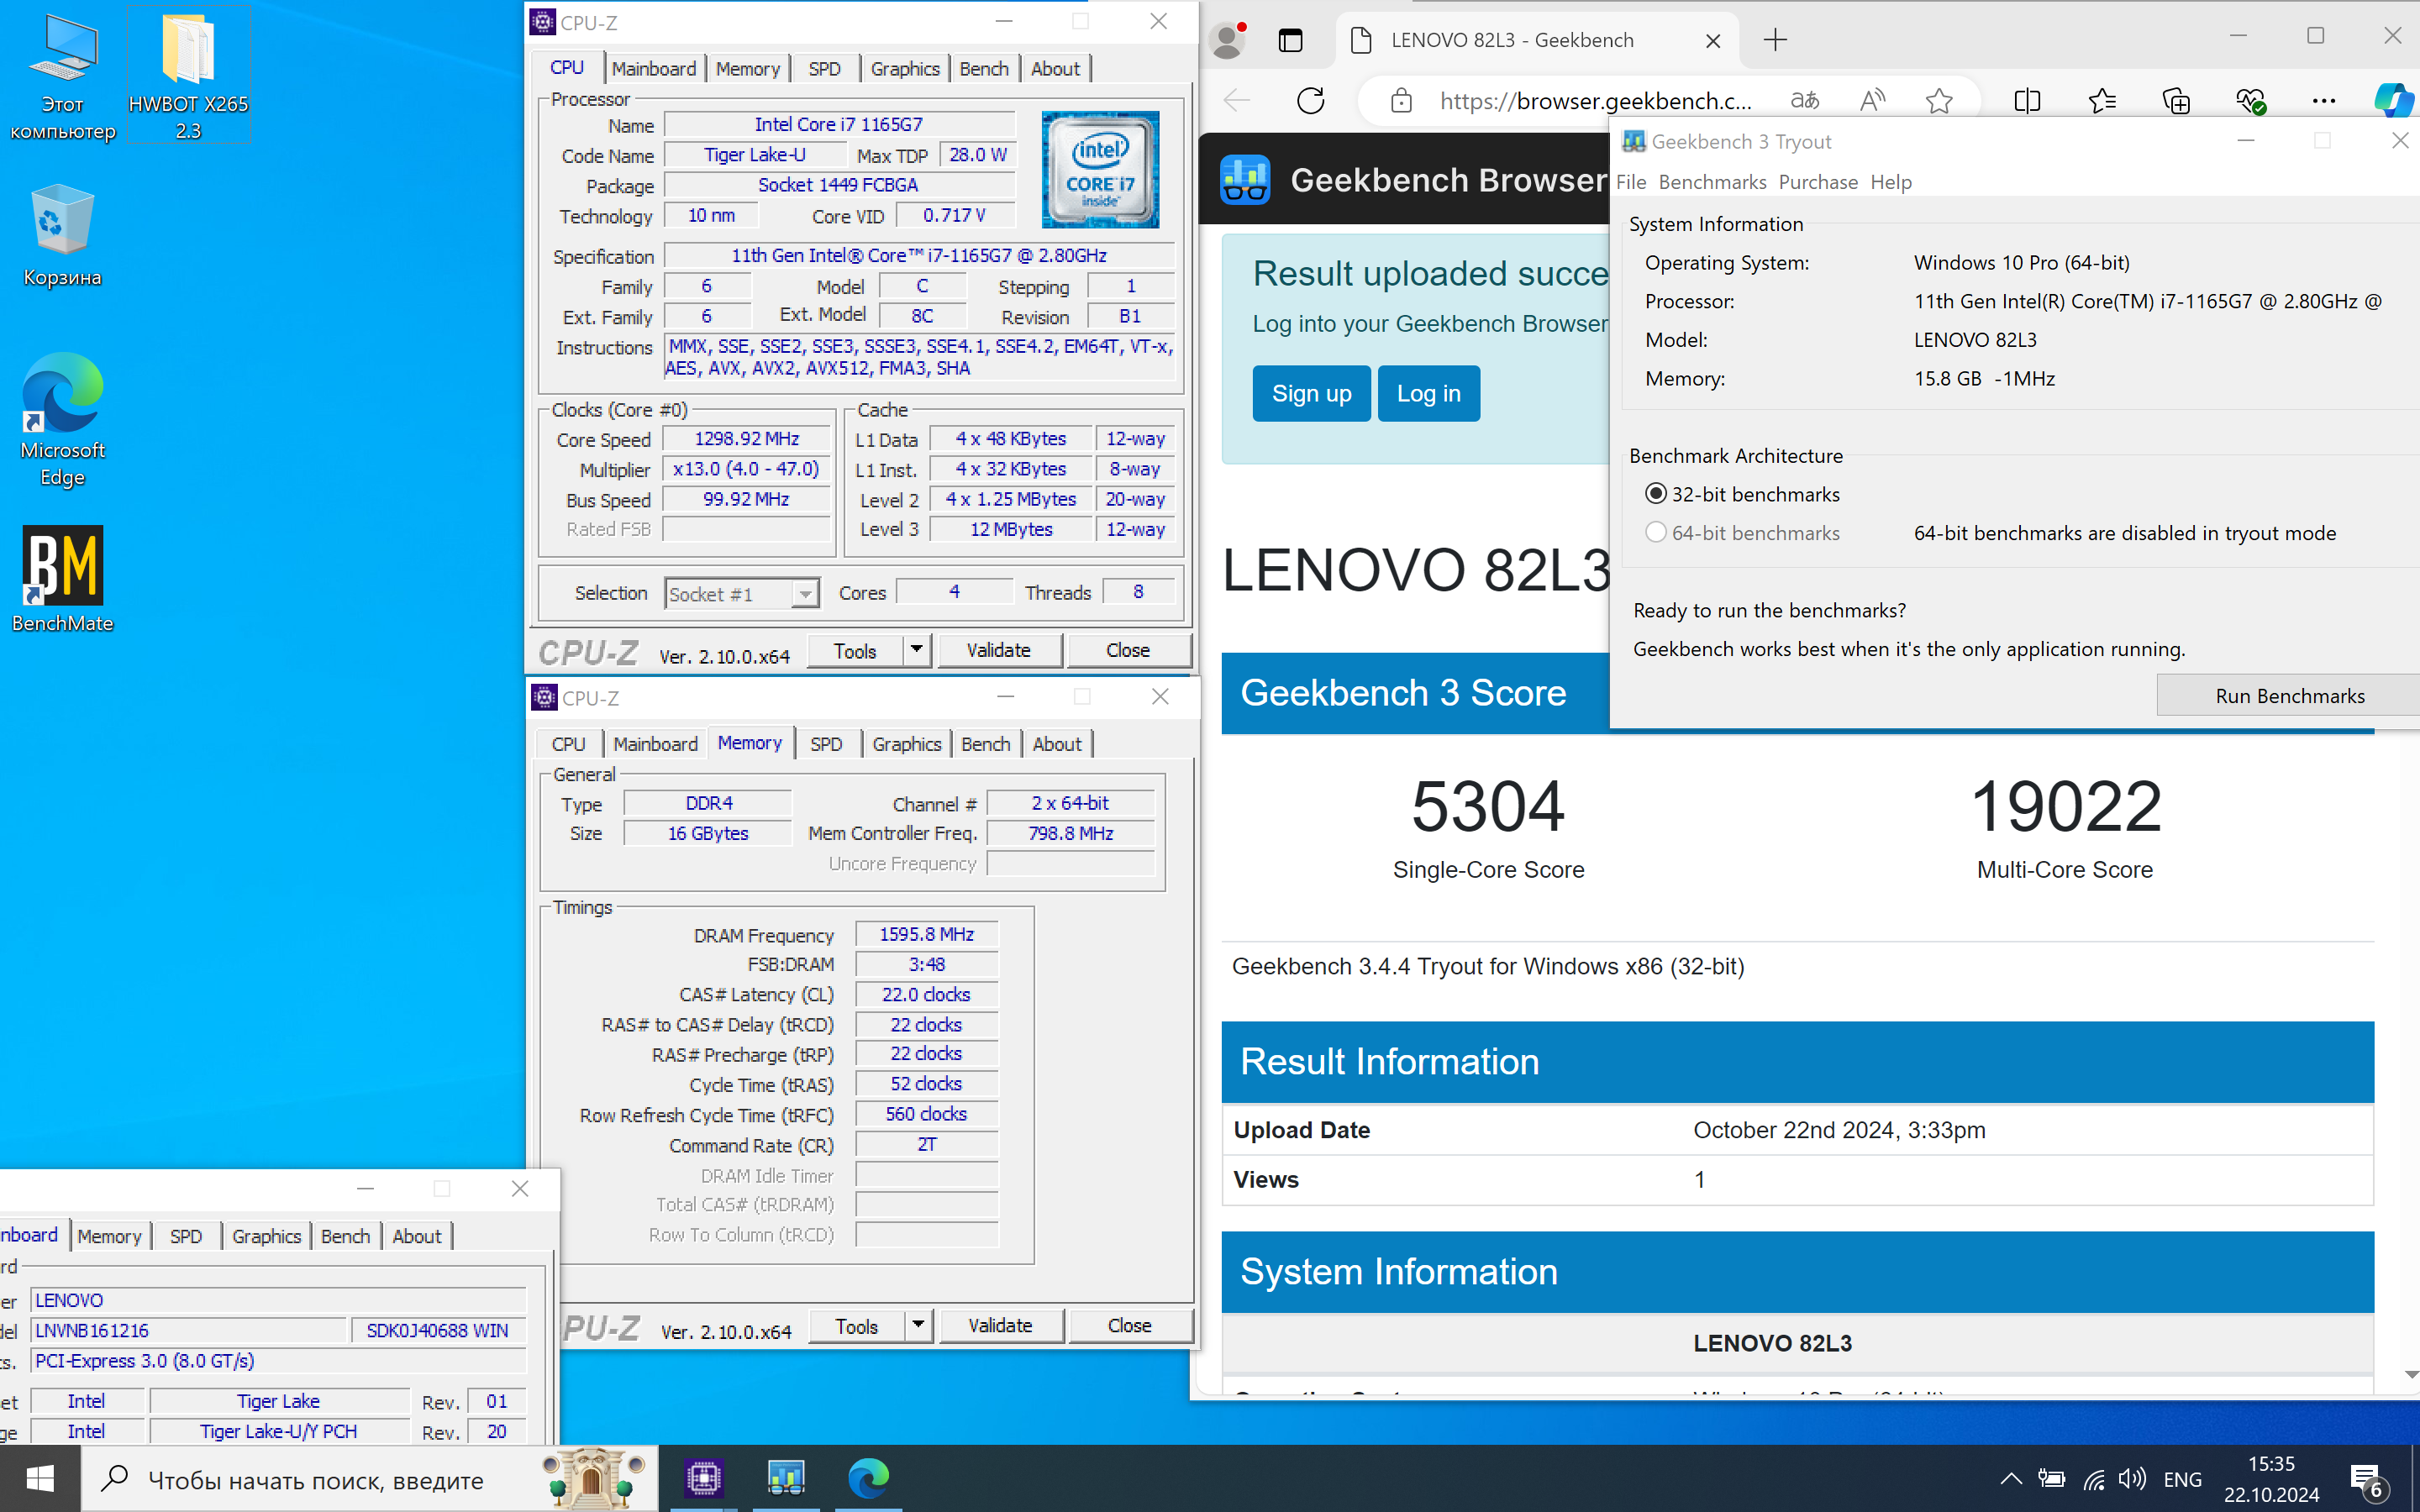Screen dimensions: 2420x1512
Task: Toggle split screen in Edge
Action: point(2027,100)
